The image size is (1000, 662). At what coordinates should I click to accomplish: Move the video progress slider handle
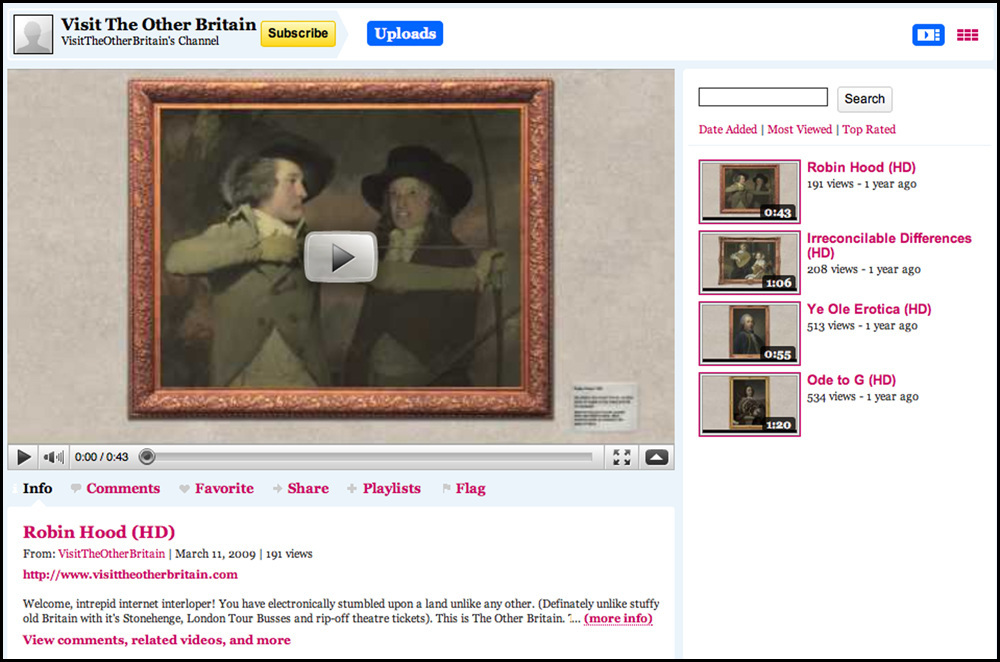(x=147, y=457)
